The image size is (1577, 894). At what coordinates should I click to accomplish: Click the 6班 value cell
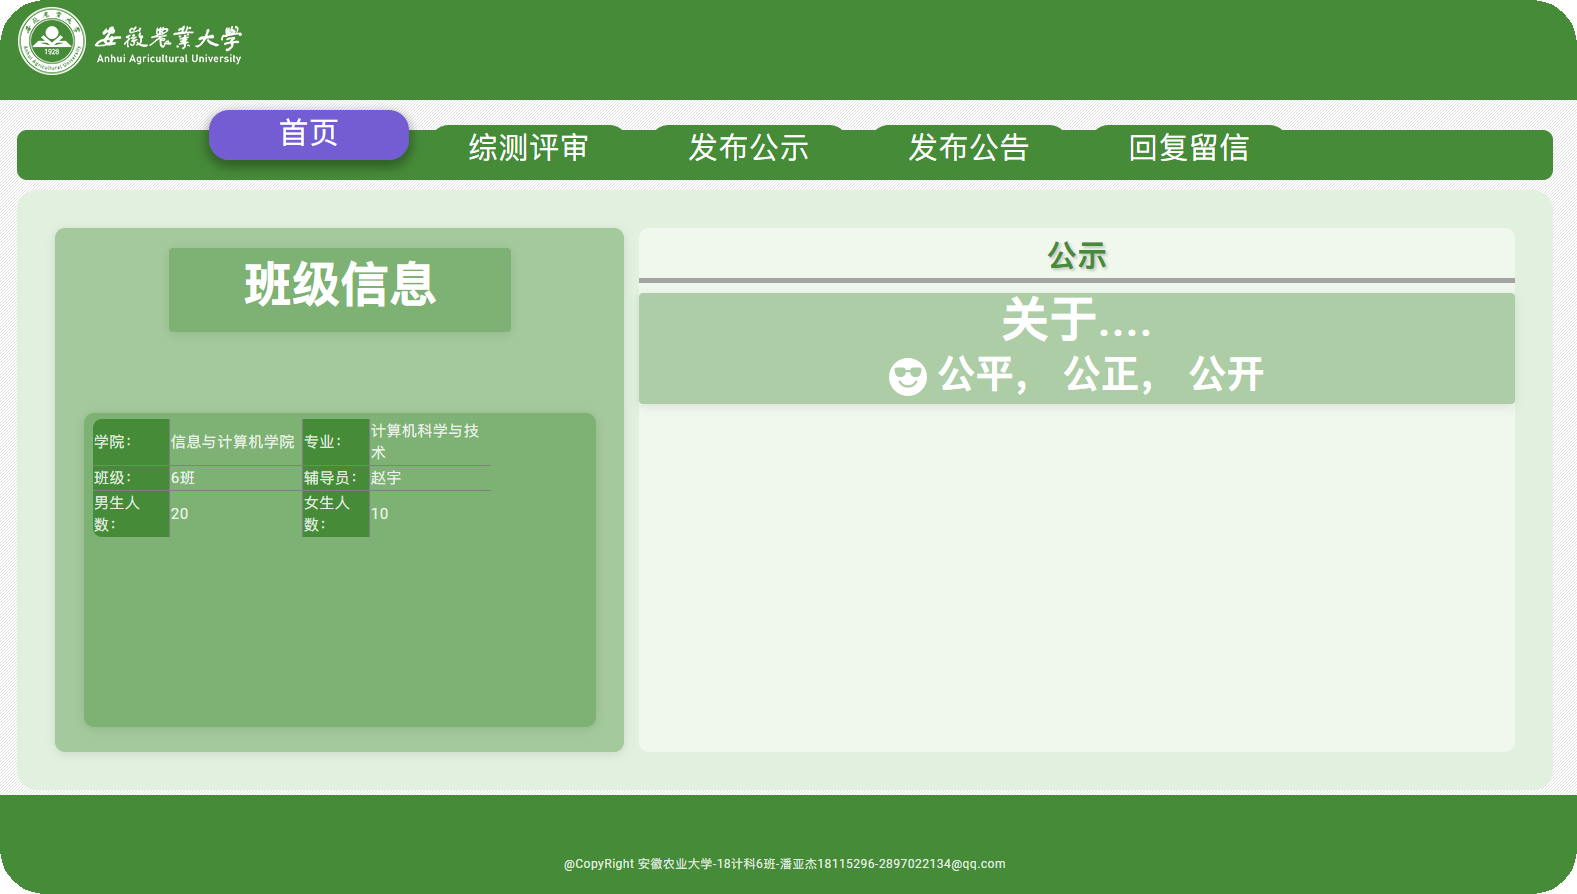[x=235, y=478]
